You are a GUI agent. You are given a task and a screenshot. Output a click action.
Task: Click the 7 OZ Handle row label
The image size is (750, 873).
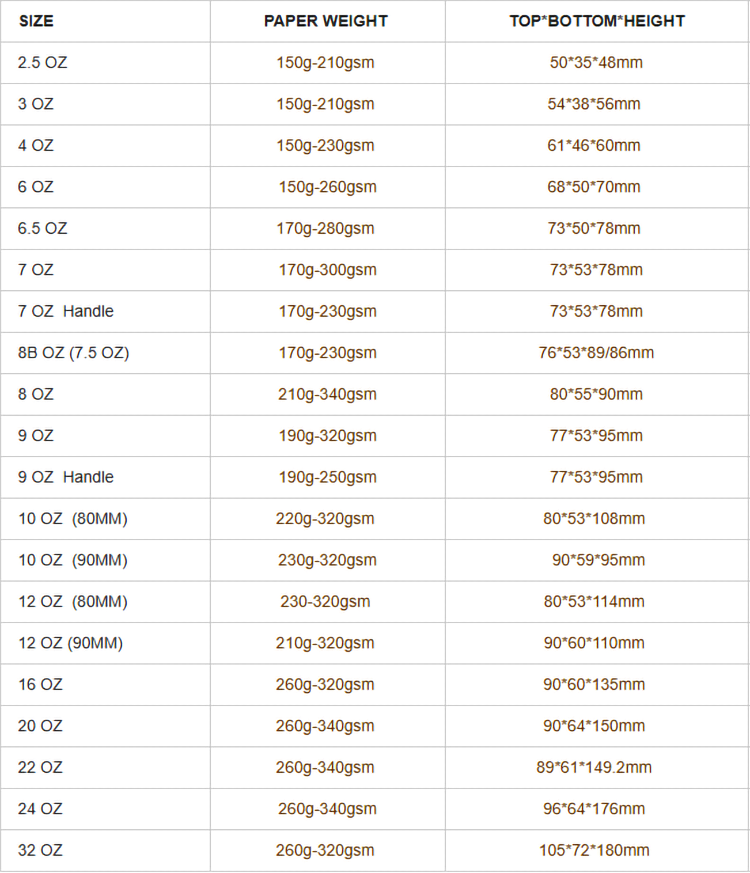tap(66, 311)
